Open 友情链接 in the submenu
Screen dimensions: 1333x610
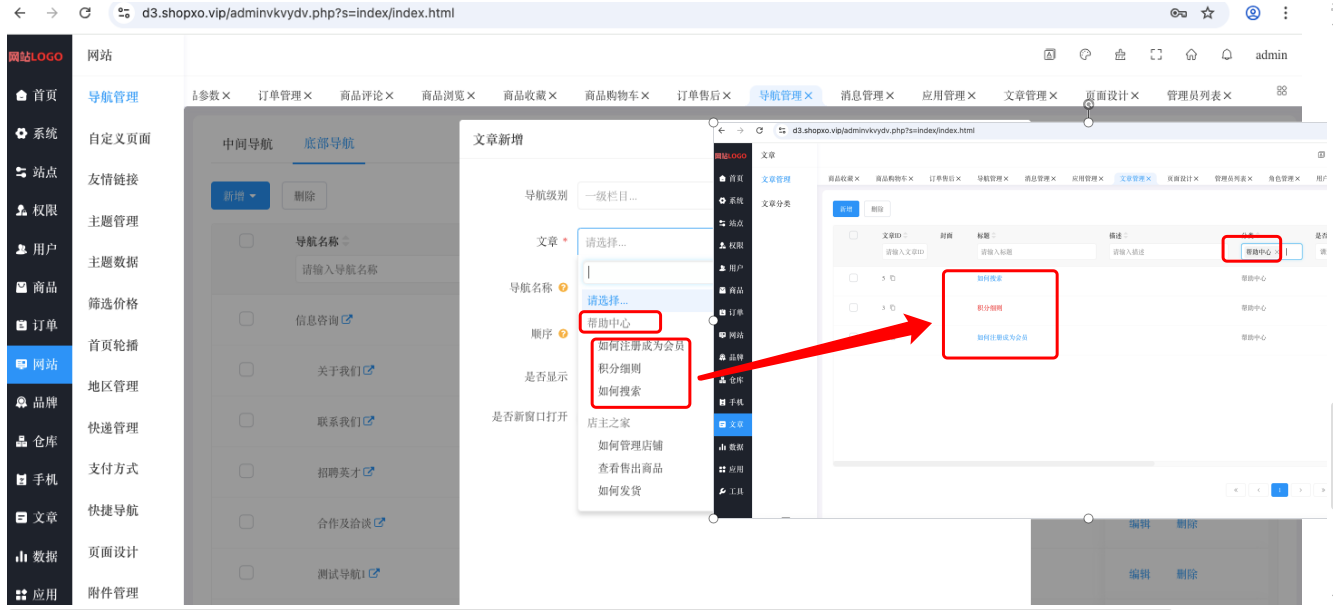113,180
